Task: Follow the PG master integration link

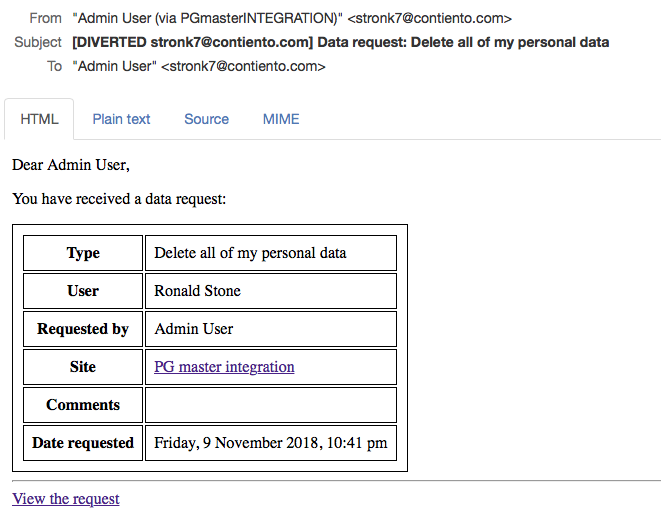Action: (x=224, y=367)
